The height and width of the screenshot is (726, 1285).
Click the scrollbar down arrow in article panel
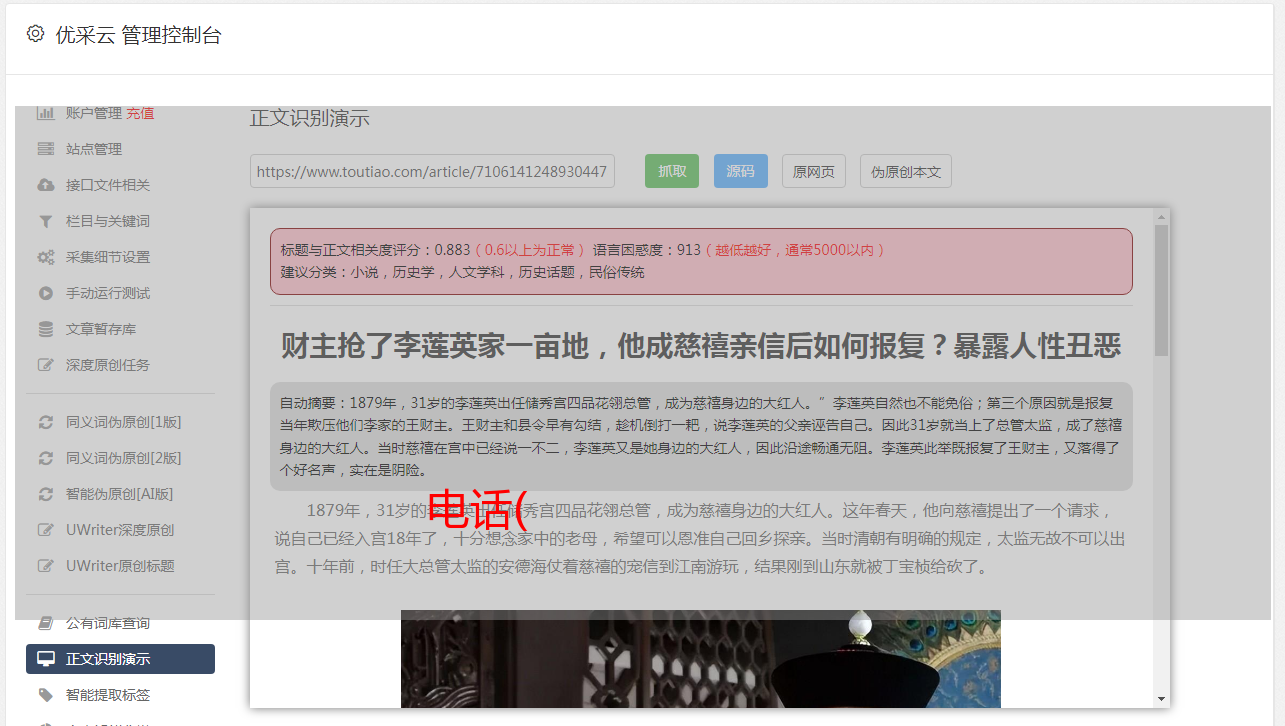(1161, 699)
